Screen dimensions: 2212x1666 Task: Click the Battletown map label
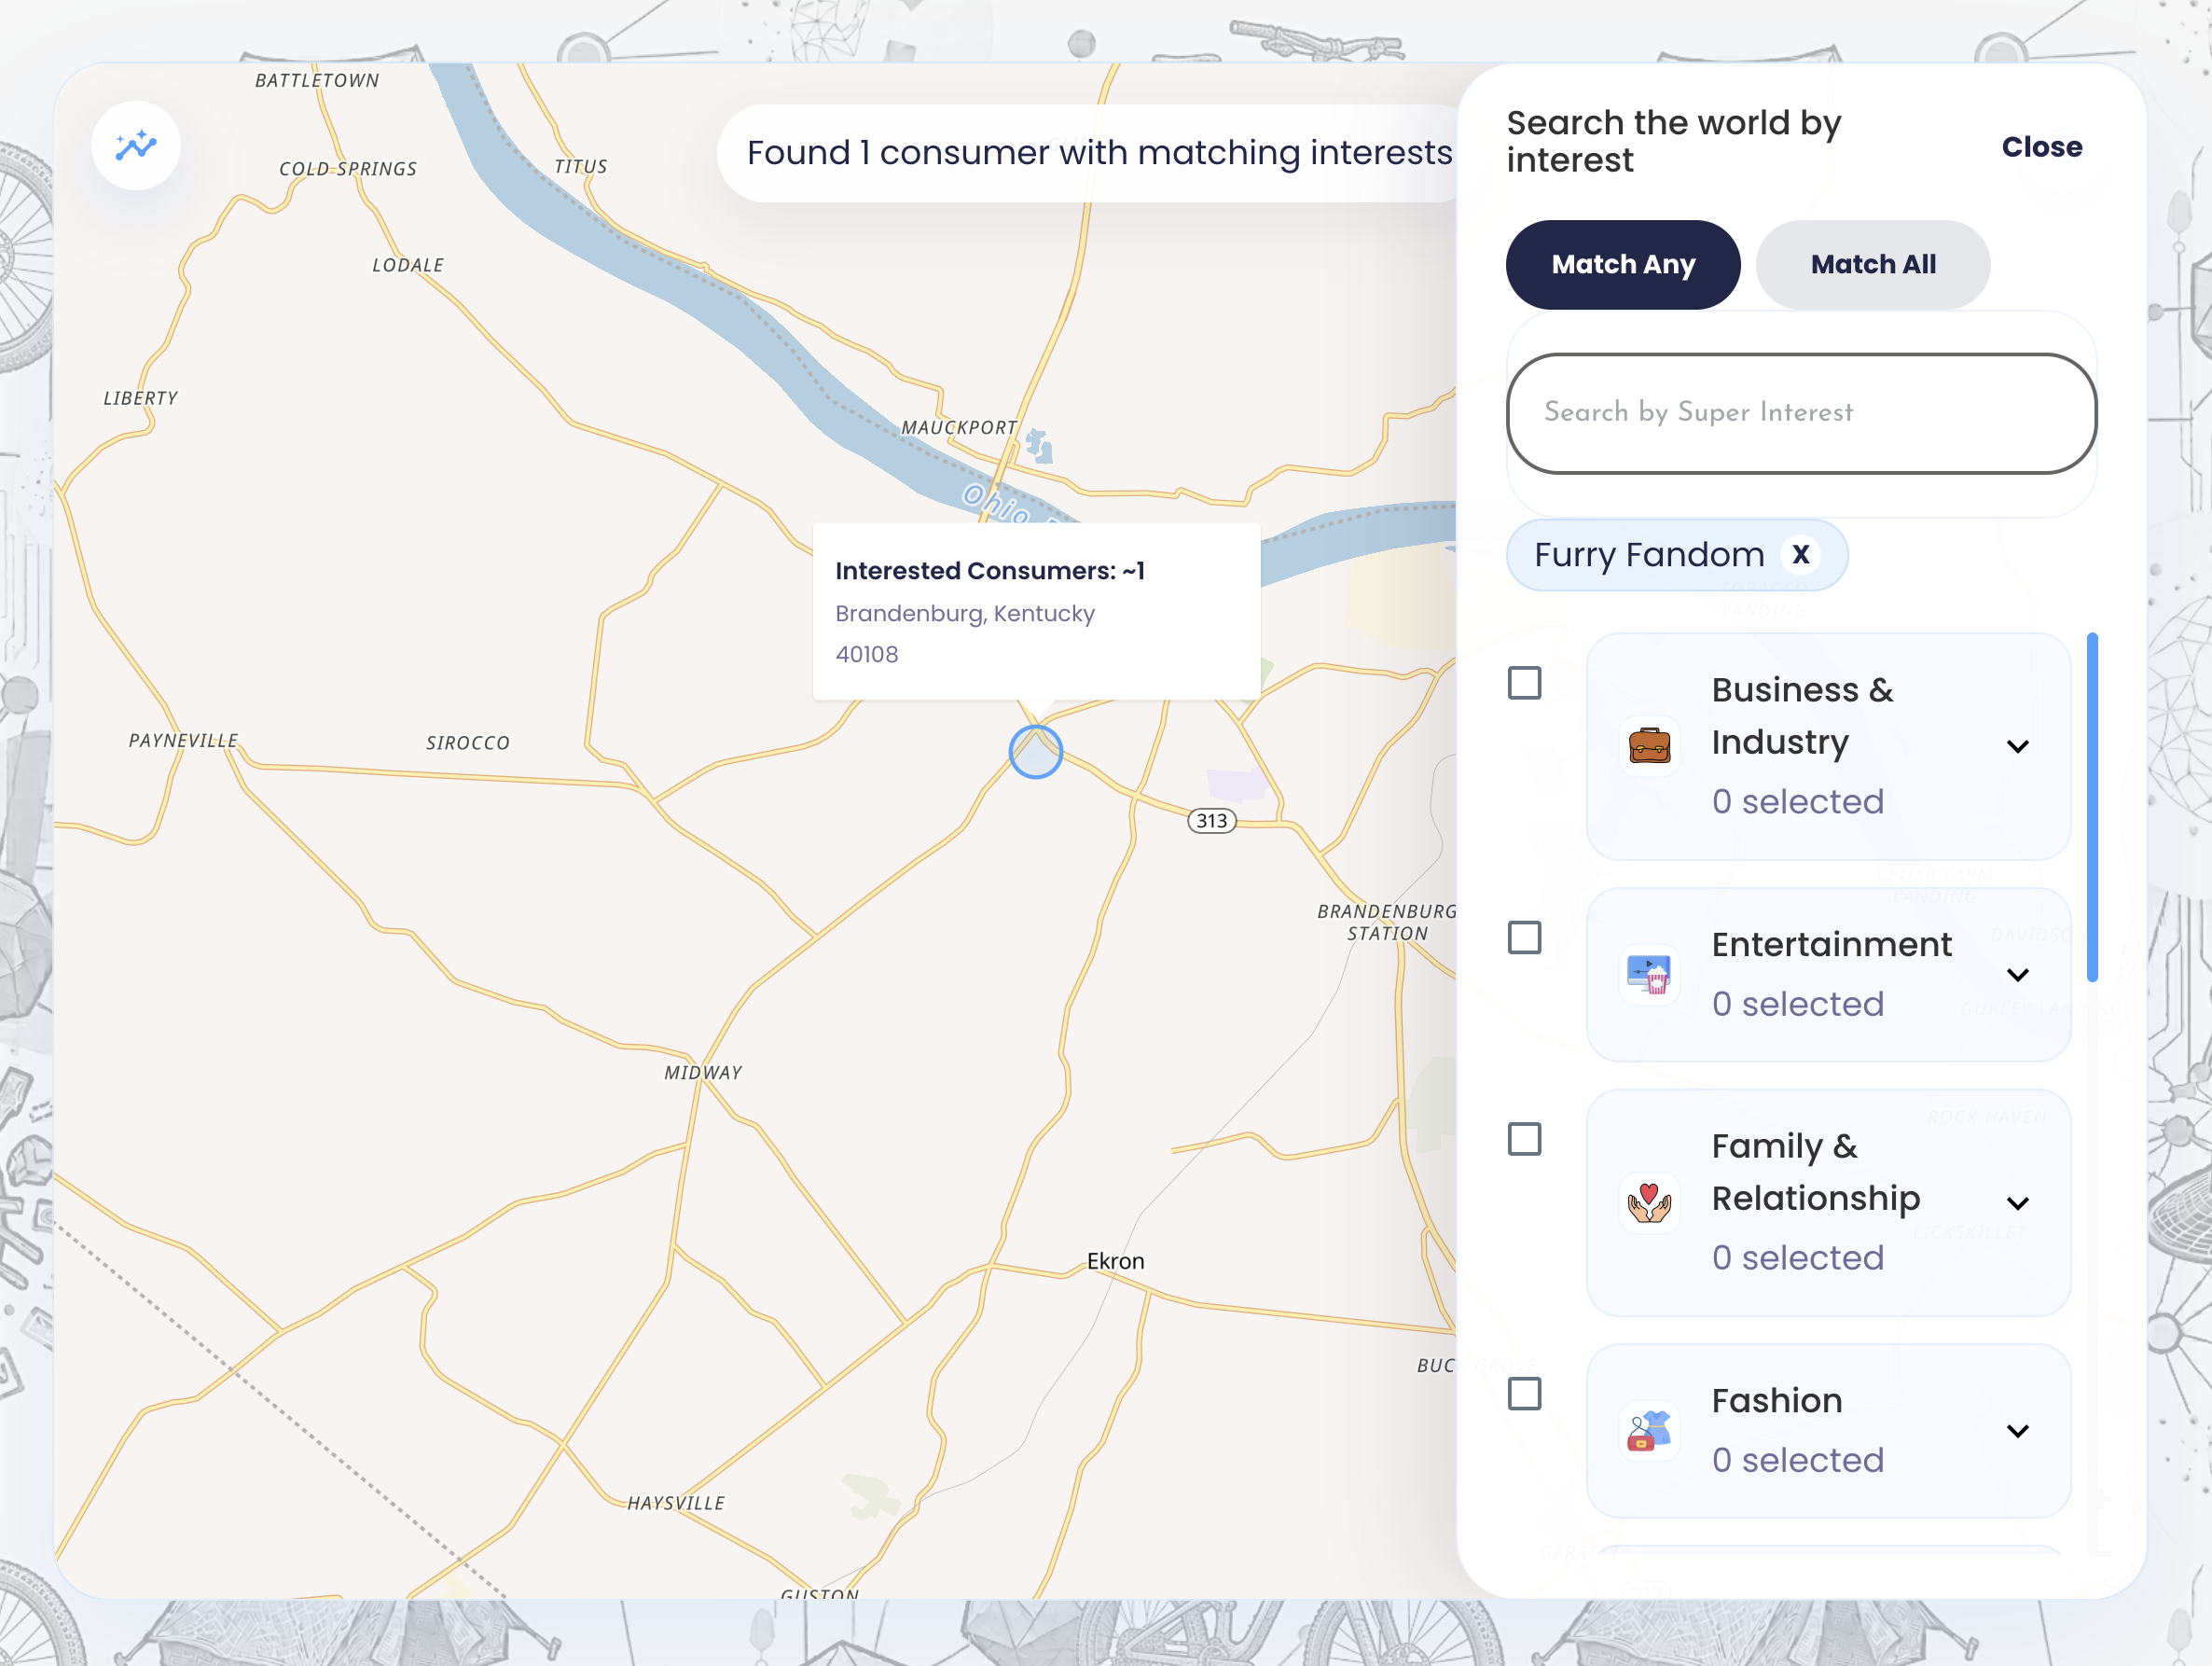(317, 80)
